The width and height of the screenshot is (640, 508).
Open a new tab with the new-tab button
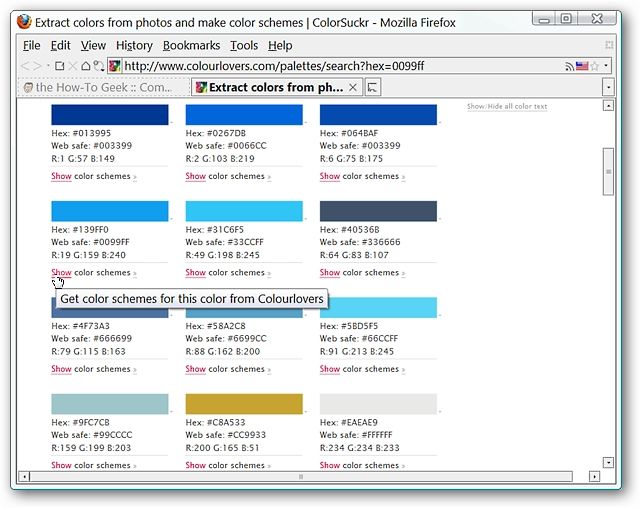coord(372,87)
